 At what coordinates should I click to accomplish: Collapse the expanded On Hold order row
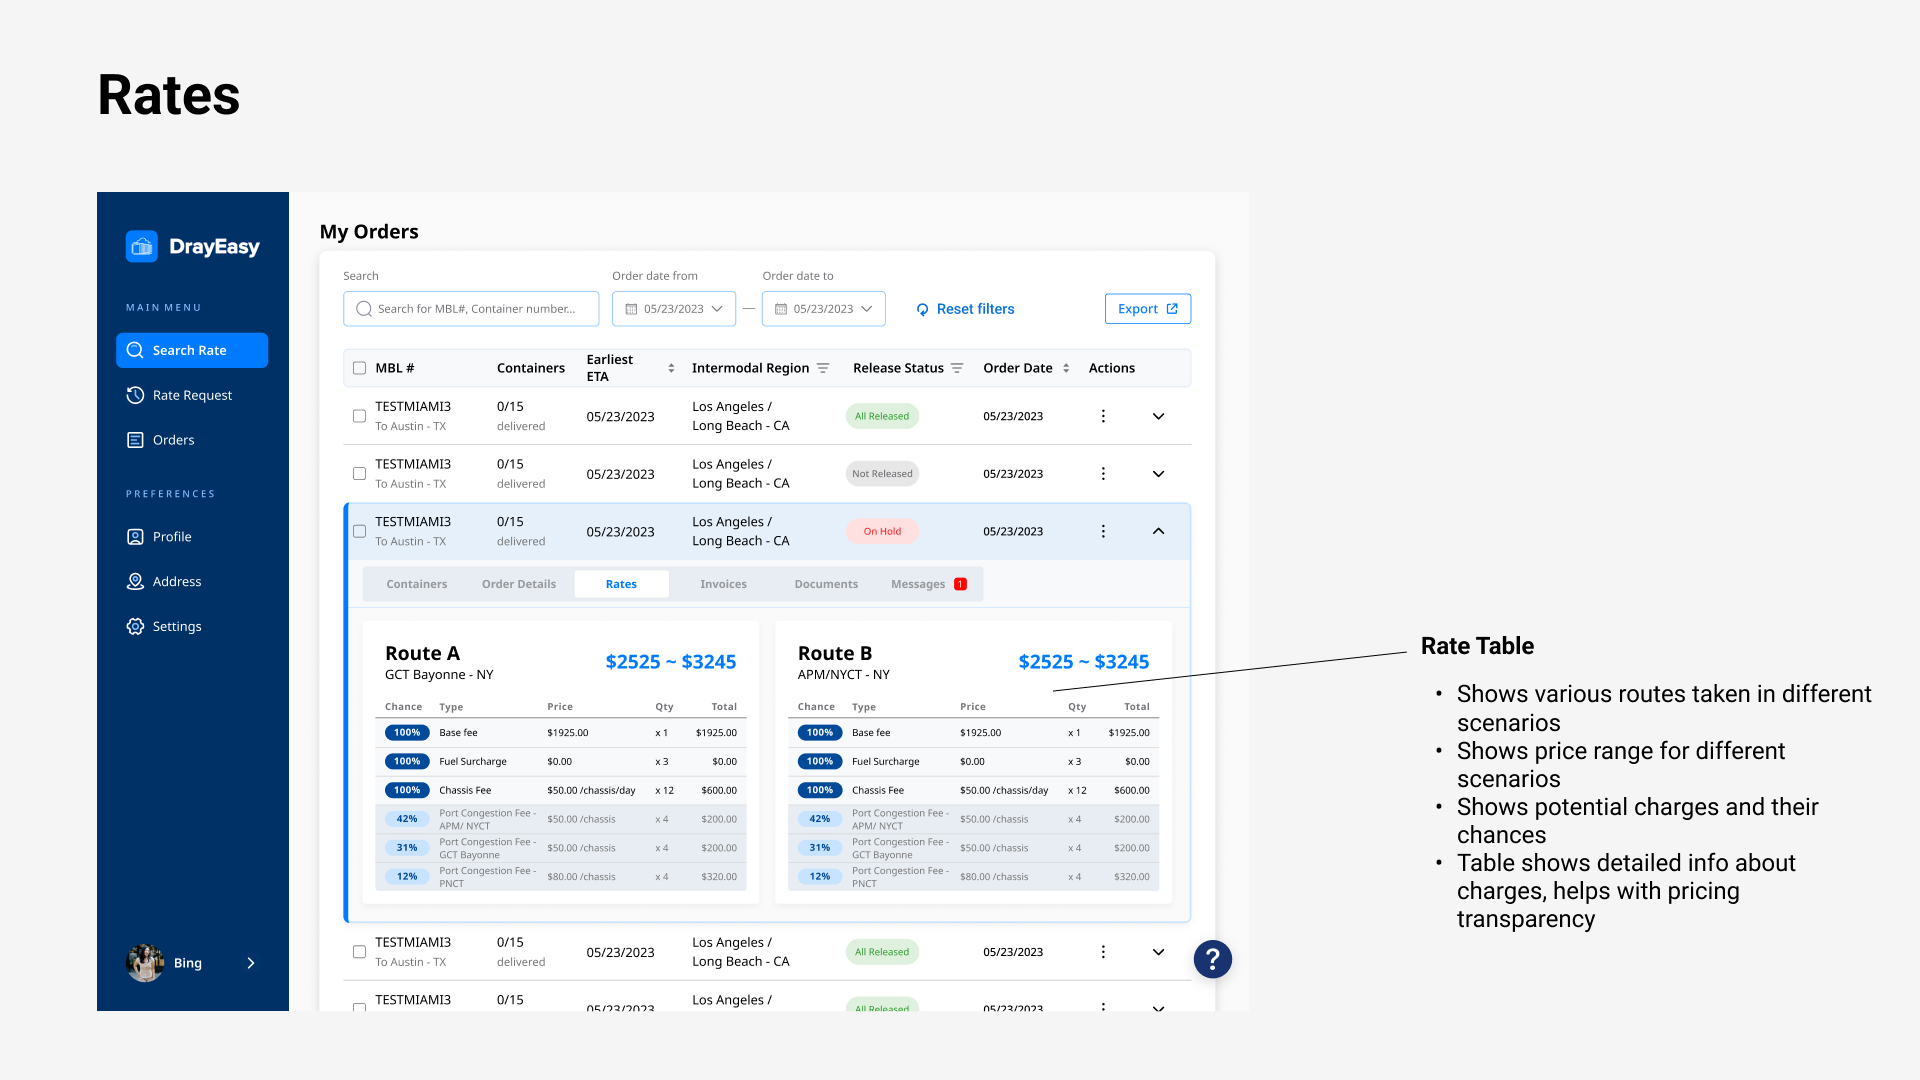pos(1158,531)
